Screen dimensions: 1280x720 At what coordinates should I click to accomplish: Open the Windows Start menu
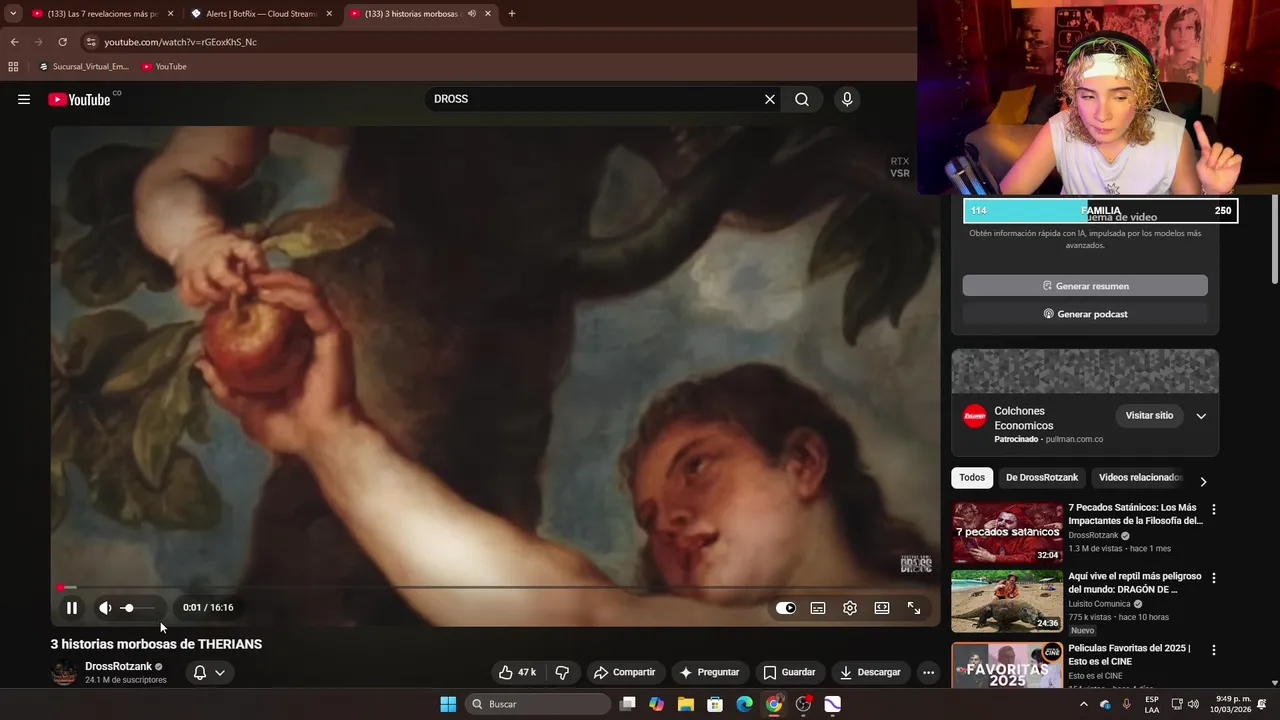[448, 704]
